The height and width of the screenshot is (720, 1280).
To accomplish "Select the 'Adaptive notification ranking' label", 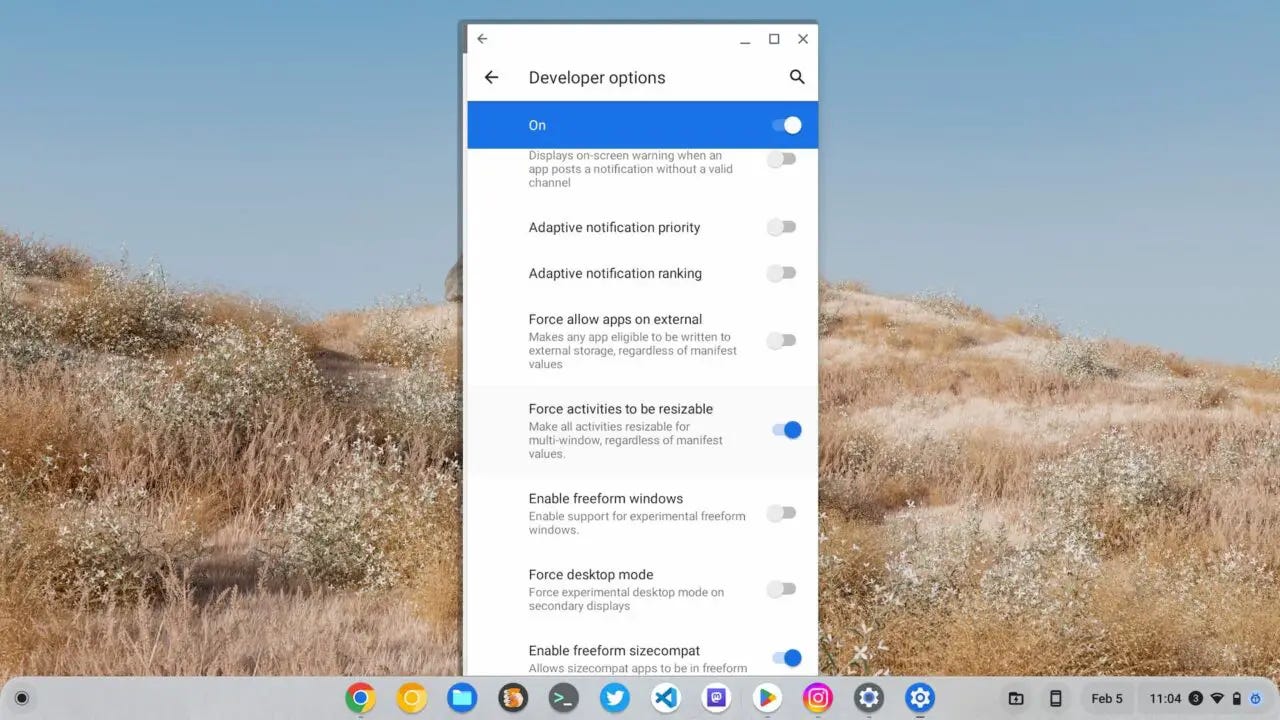I will click(615, 273).
